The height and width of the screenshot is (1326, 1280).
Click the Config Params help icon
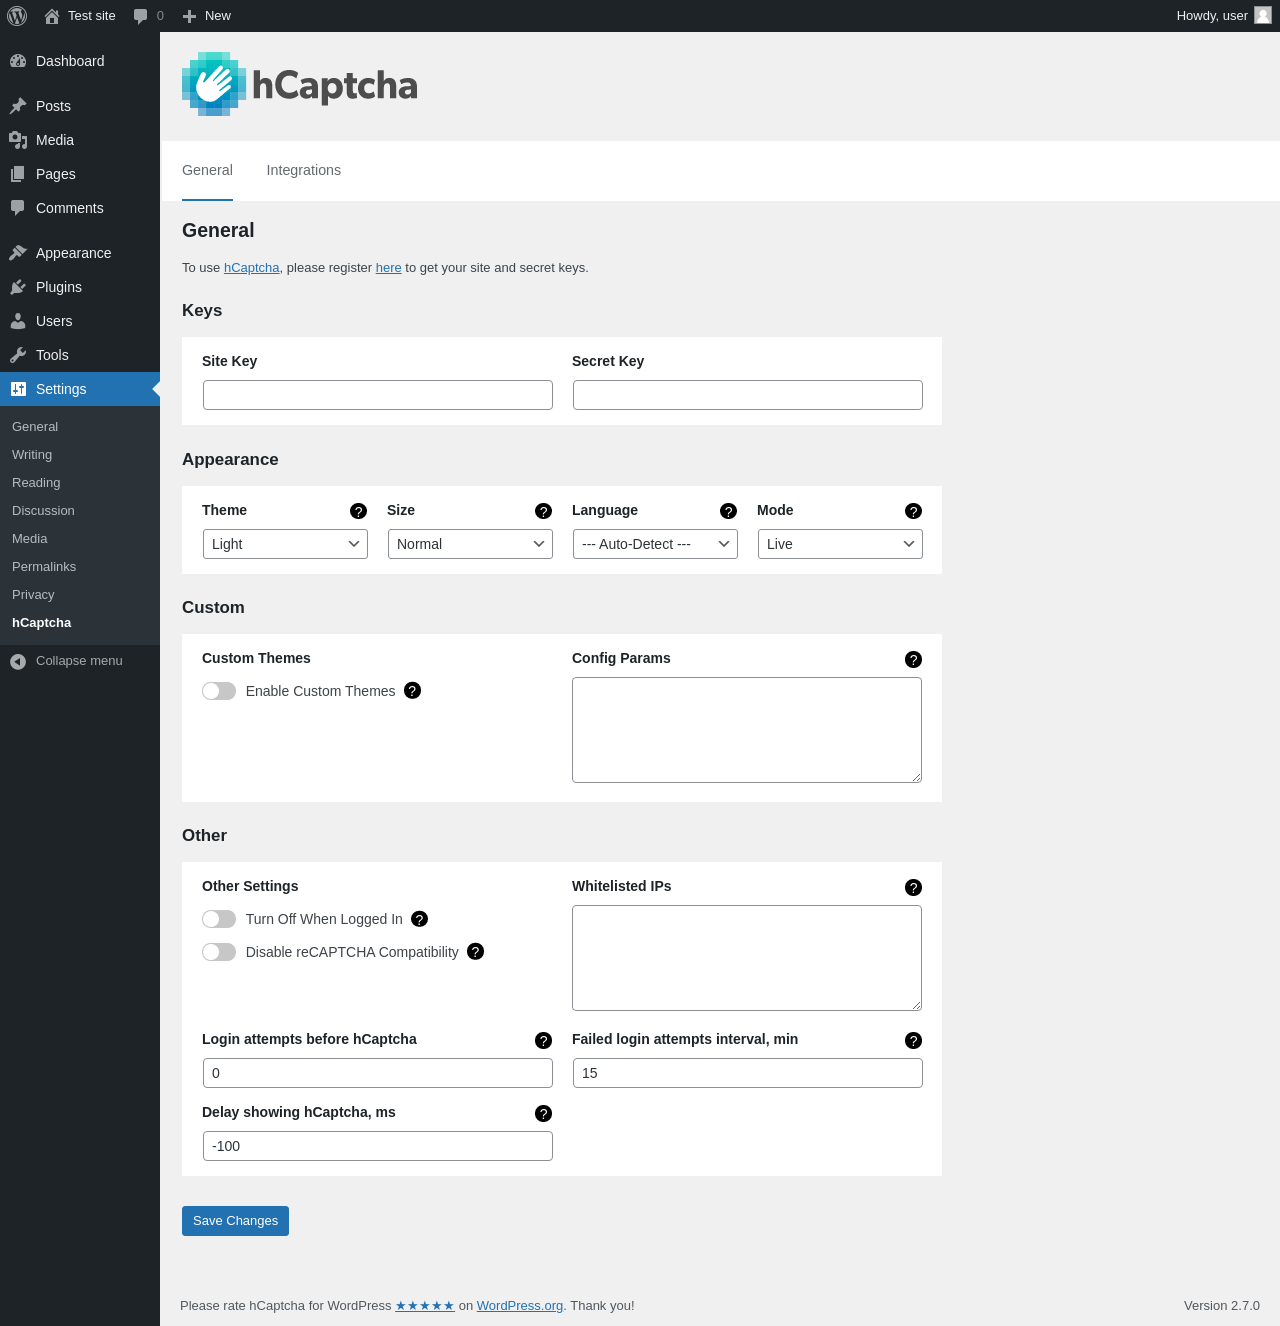913,659
